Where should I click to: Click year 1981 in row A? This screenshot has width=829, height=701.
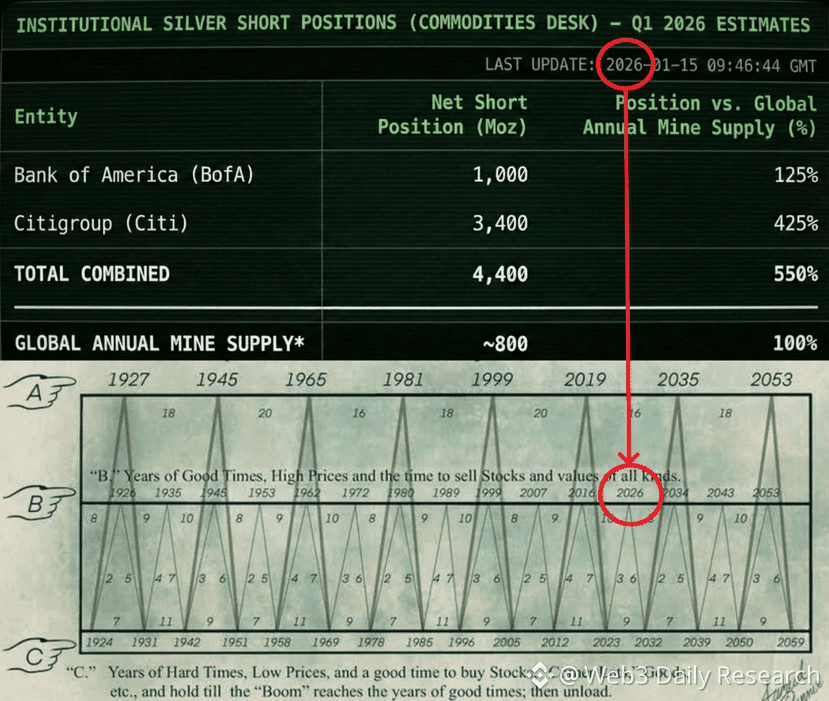coord(403,380)
